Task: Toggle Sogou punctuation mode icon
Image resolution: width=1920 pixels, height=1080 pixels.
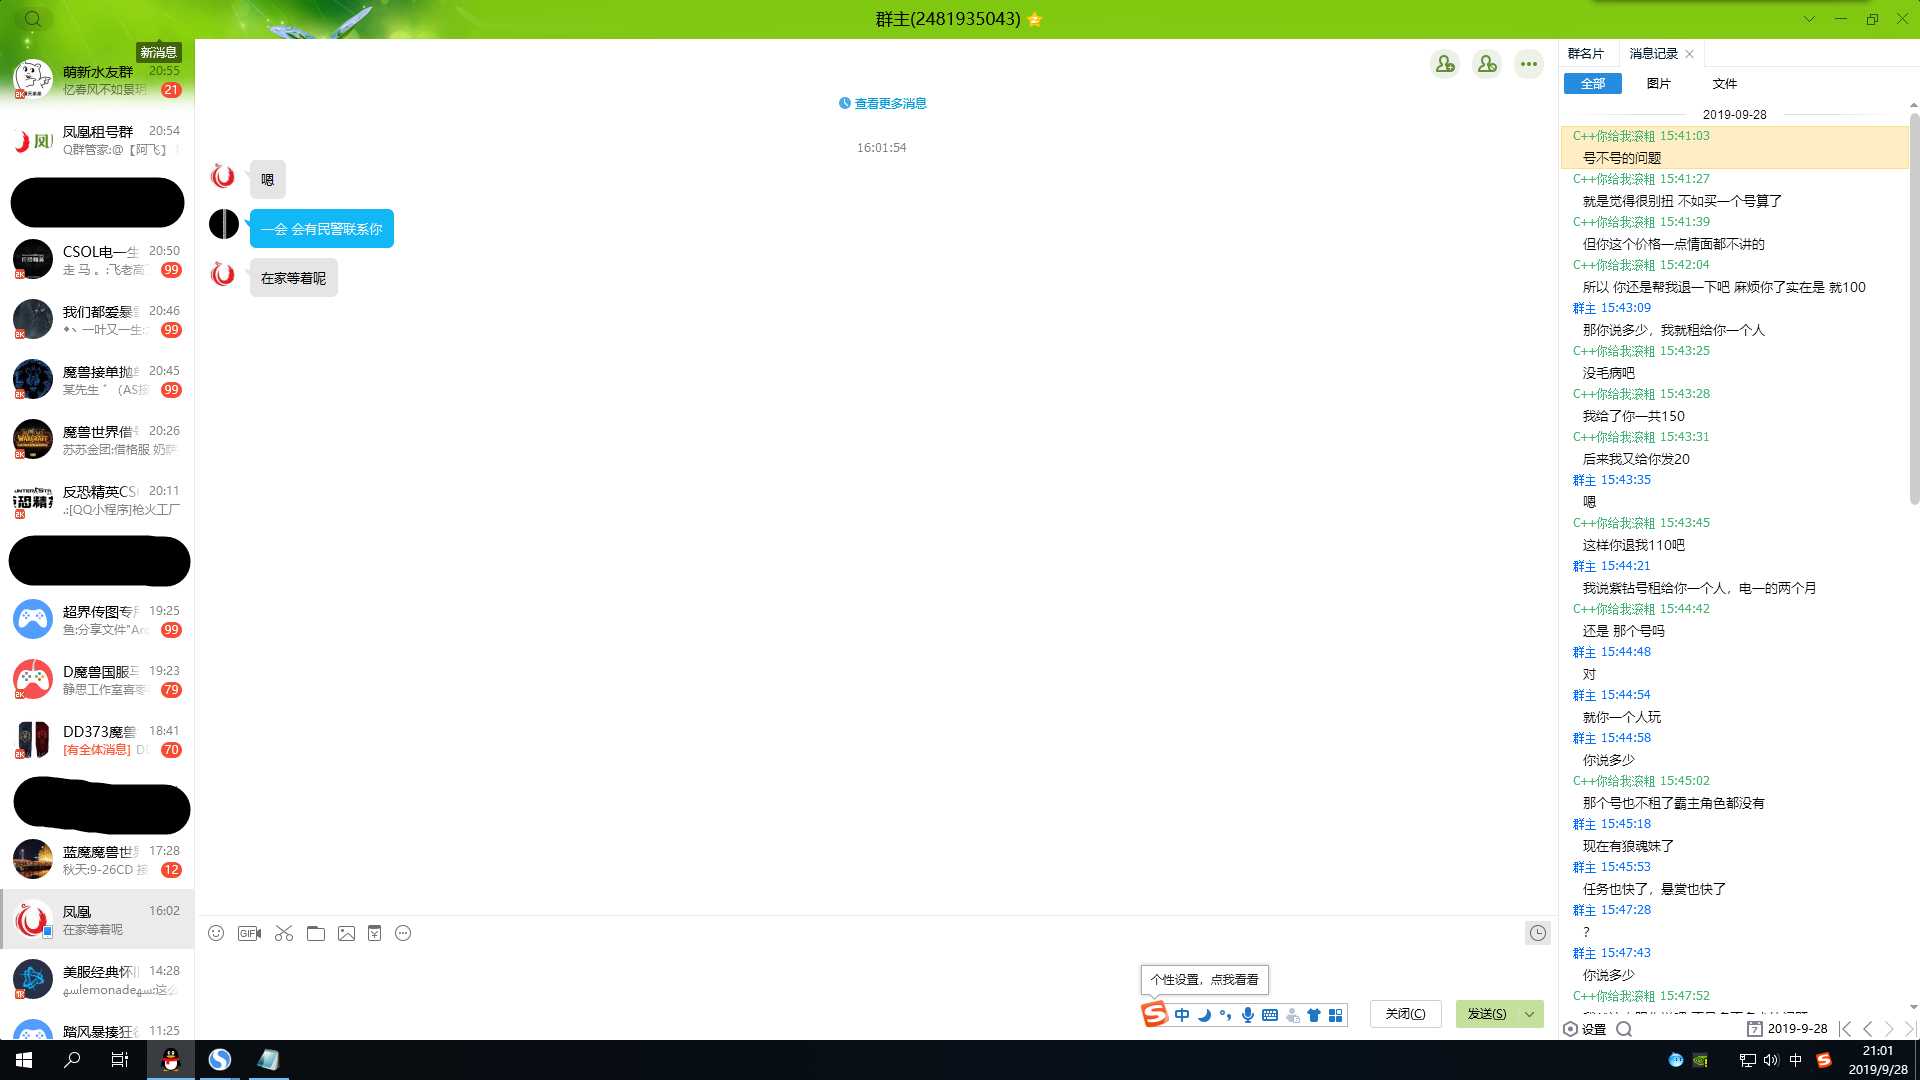Action: [x=1225, y=1015]
